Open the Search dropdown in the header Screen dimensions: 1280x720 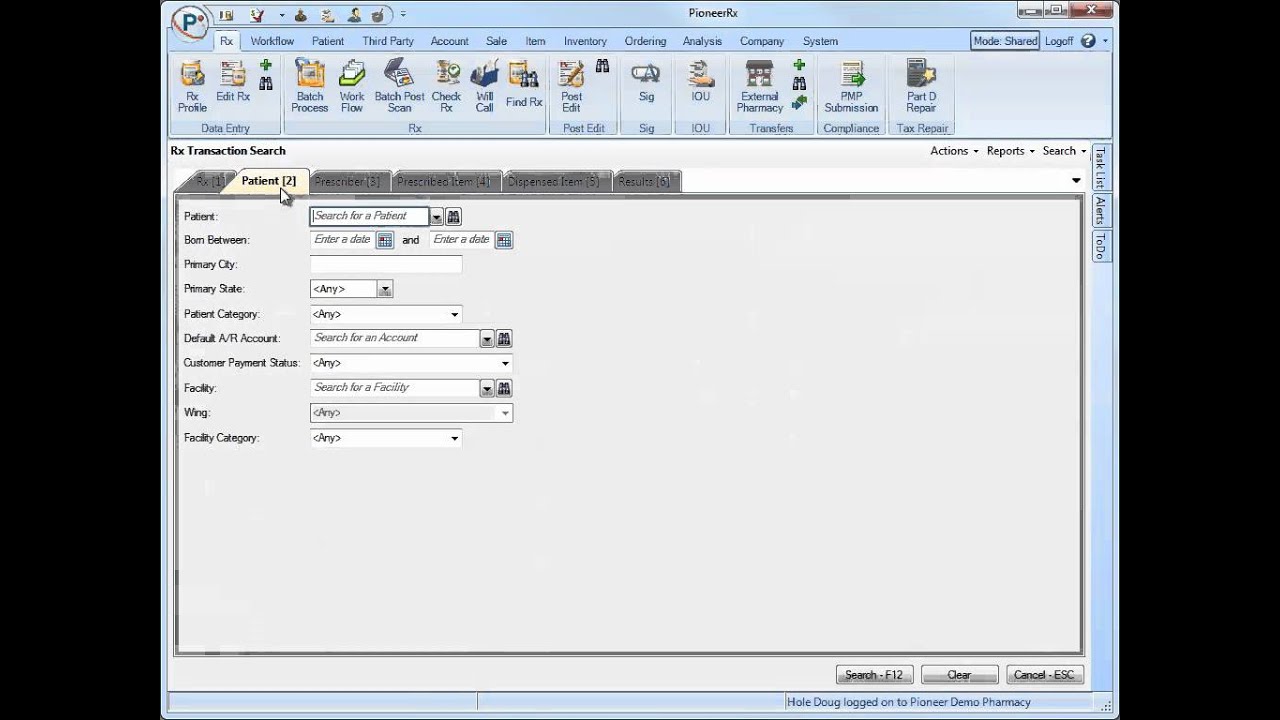[1064, 151]
